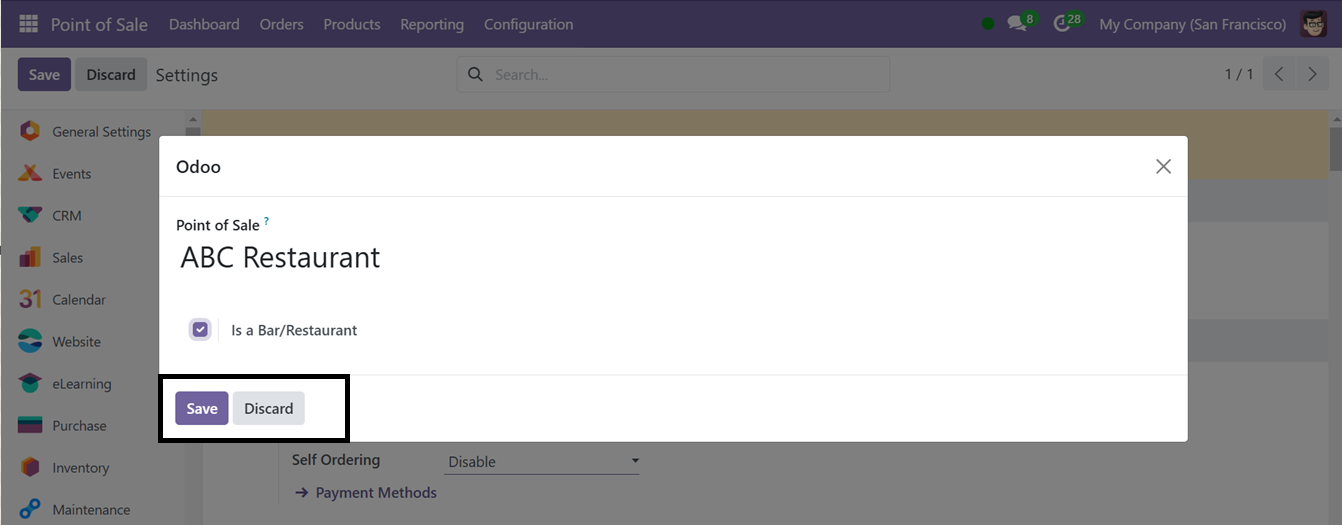Toggle the Is a Bar/Restaurant checkbox
The height and width of the screenshot is (525, 1342).
[201, 329]
